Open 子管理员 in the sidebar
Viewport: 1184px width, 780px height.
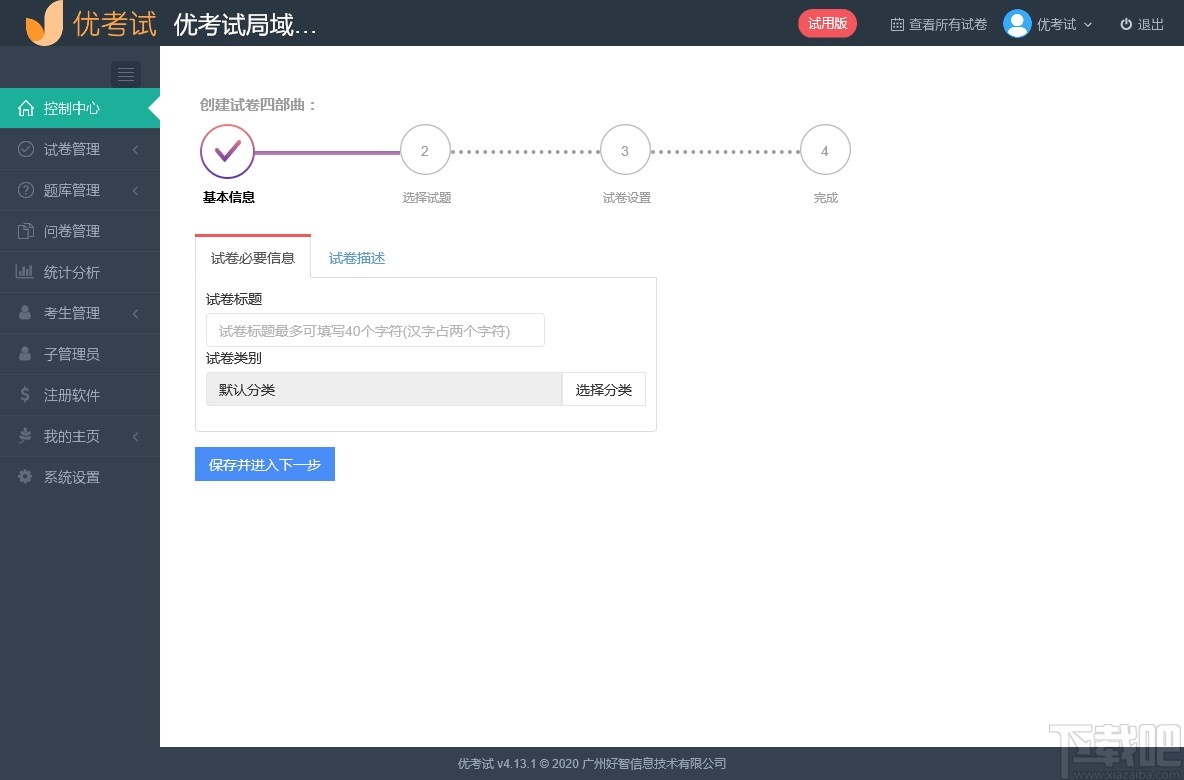(80, 353)
